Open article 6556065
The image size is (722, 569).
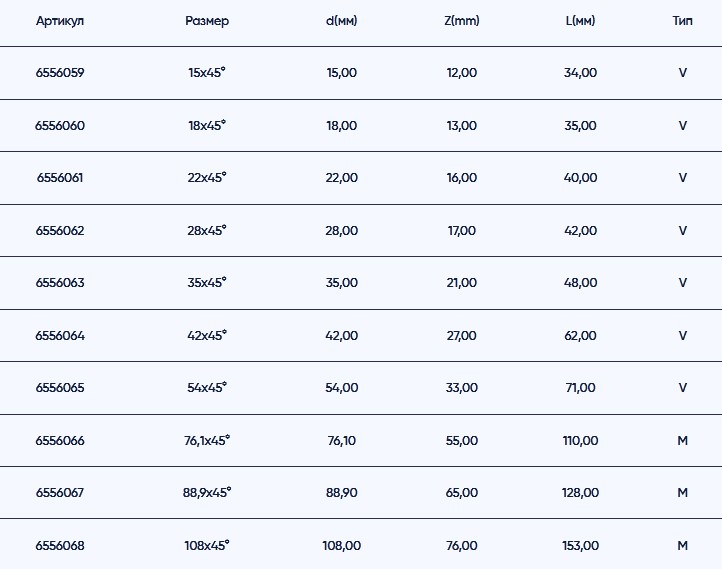pos(60,388)
